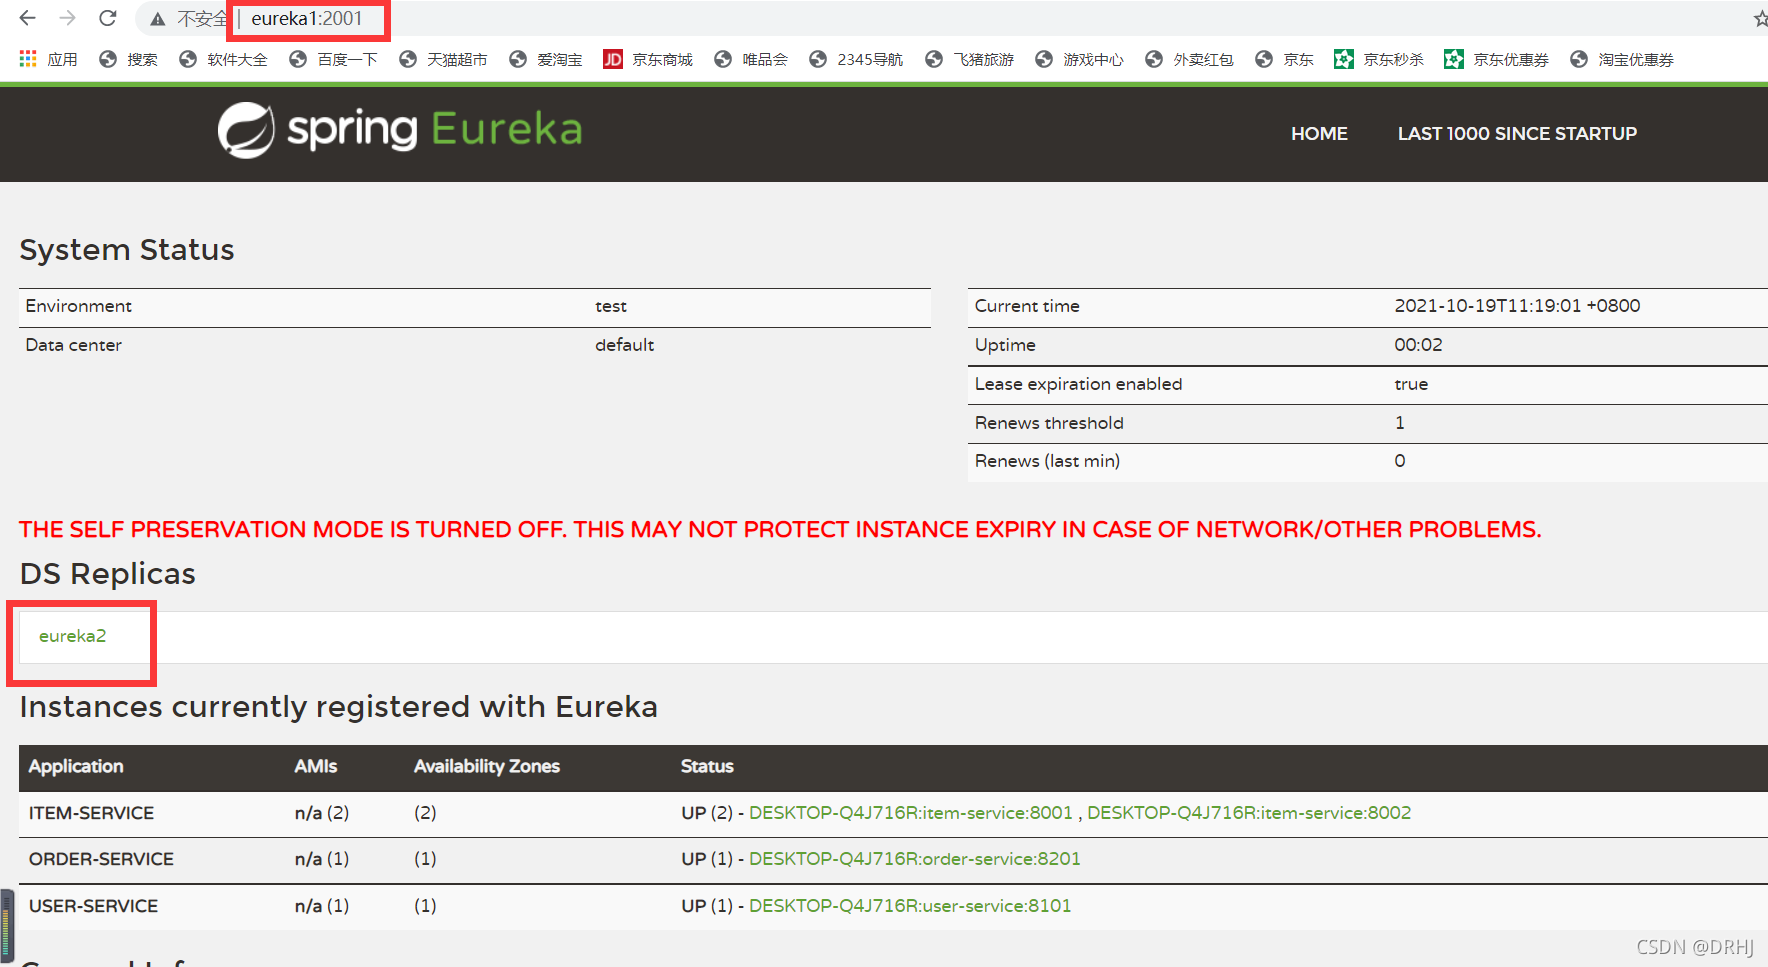The width and height of the screenshot is (1768, 967).
Task: Click the self preservation warning text
Action: [x=780, y=529]
